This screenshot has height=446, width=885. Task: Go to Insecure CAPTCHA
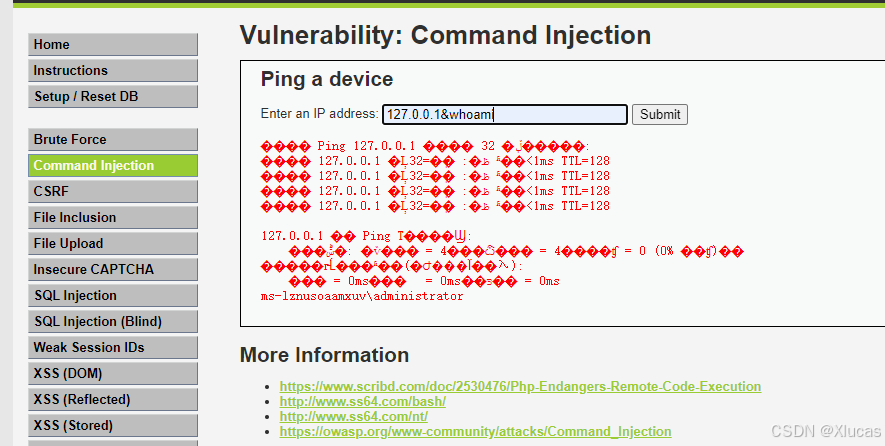(x=113, y=269)
